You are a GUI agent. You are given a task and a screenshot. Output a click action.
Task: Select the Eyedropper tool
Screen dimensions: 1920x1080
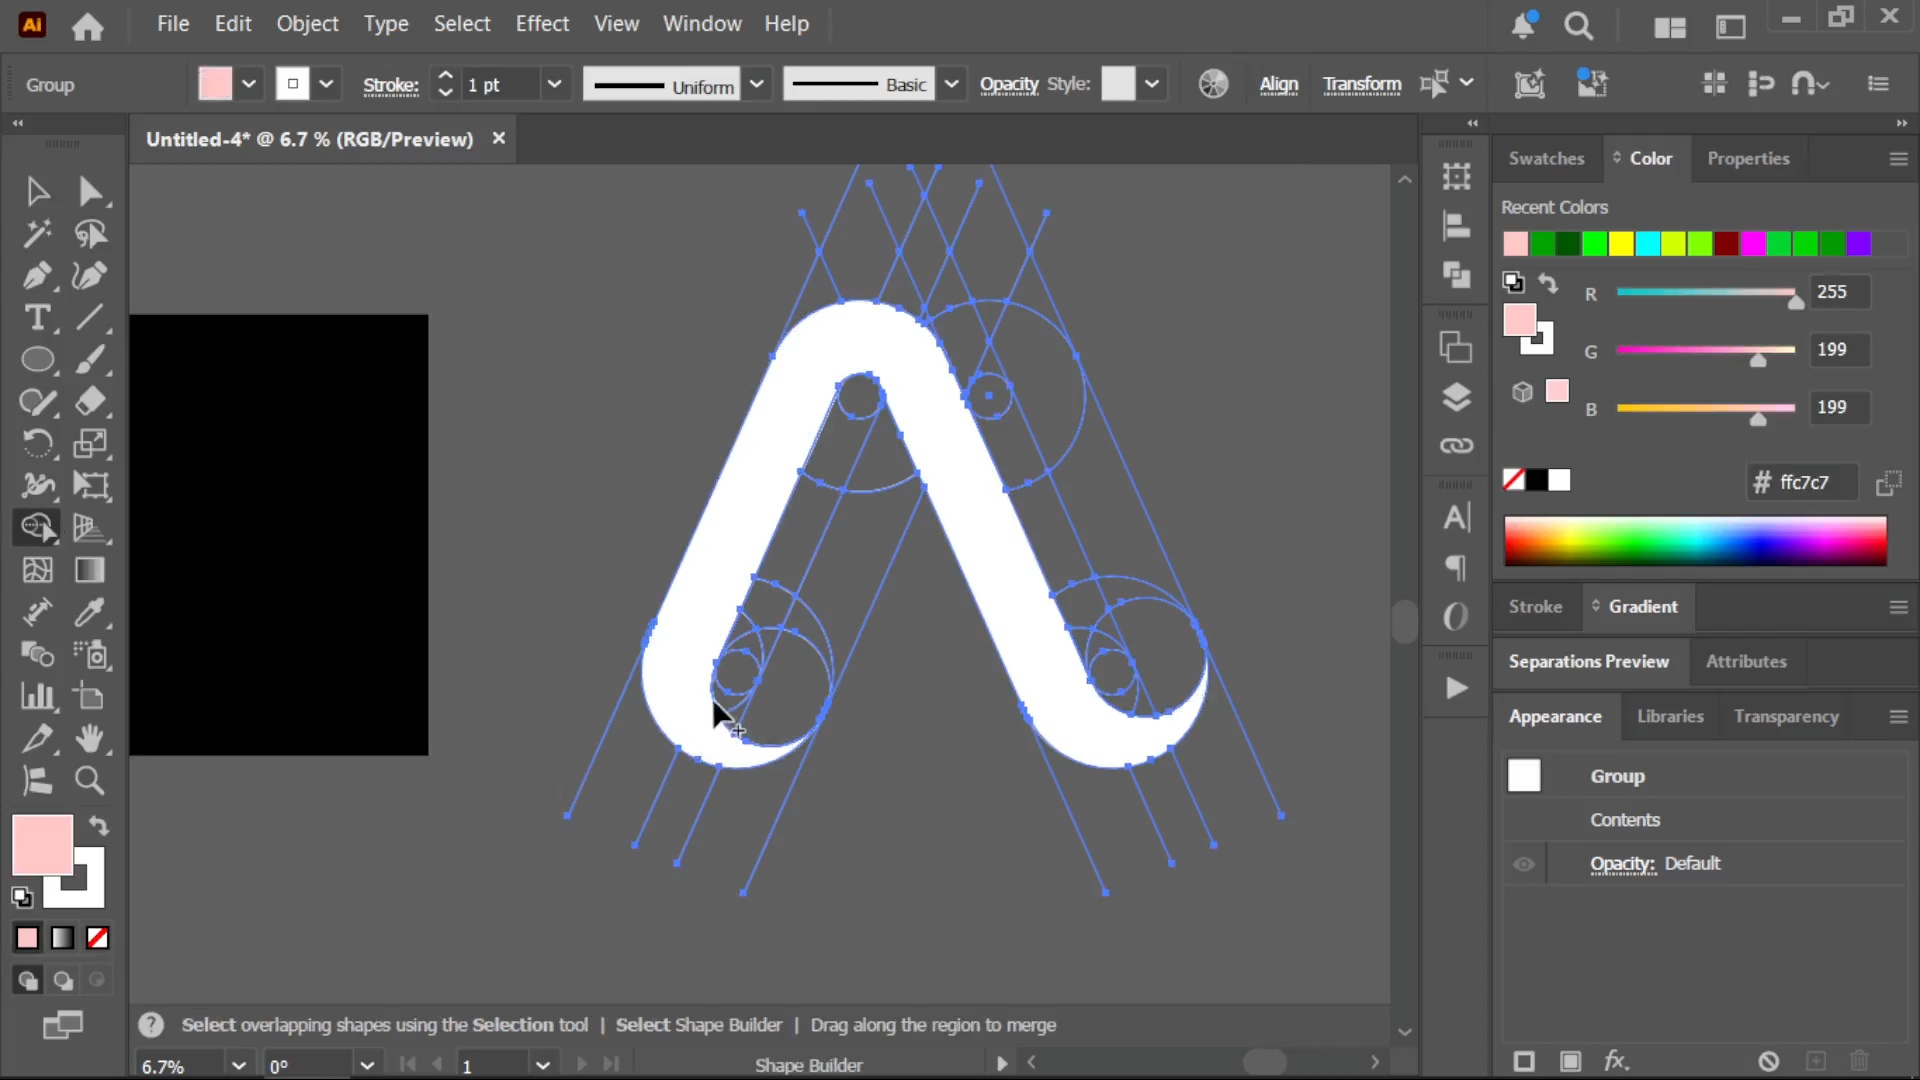pyautogui.click(x=90, y=612)
